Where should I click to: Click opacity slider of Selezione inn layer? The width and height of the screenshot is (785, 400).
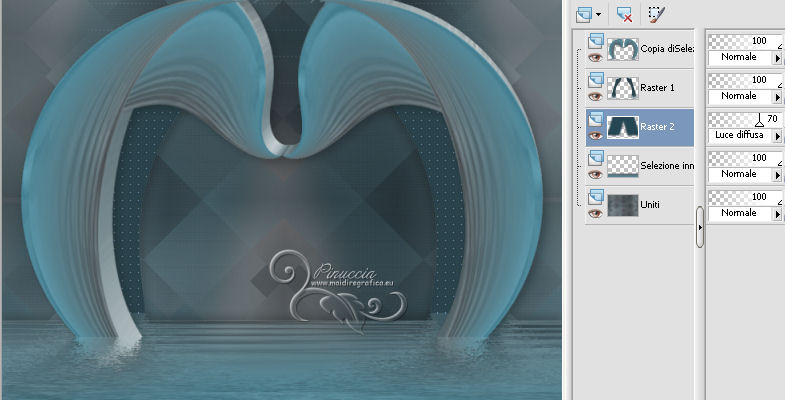click(x=745, y=158)
